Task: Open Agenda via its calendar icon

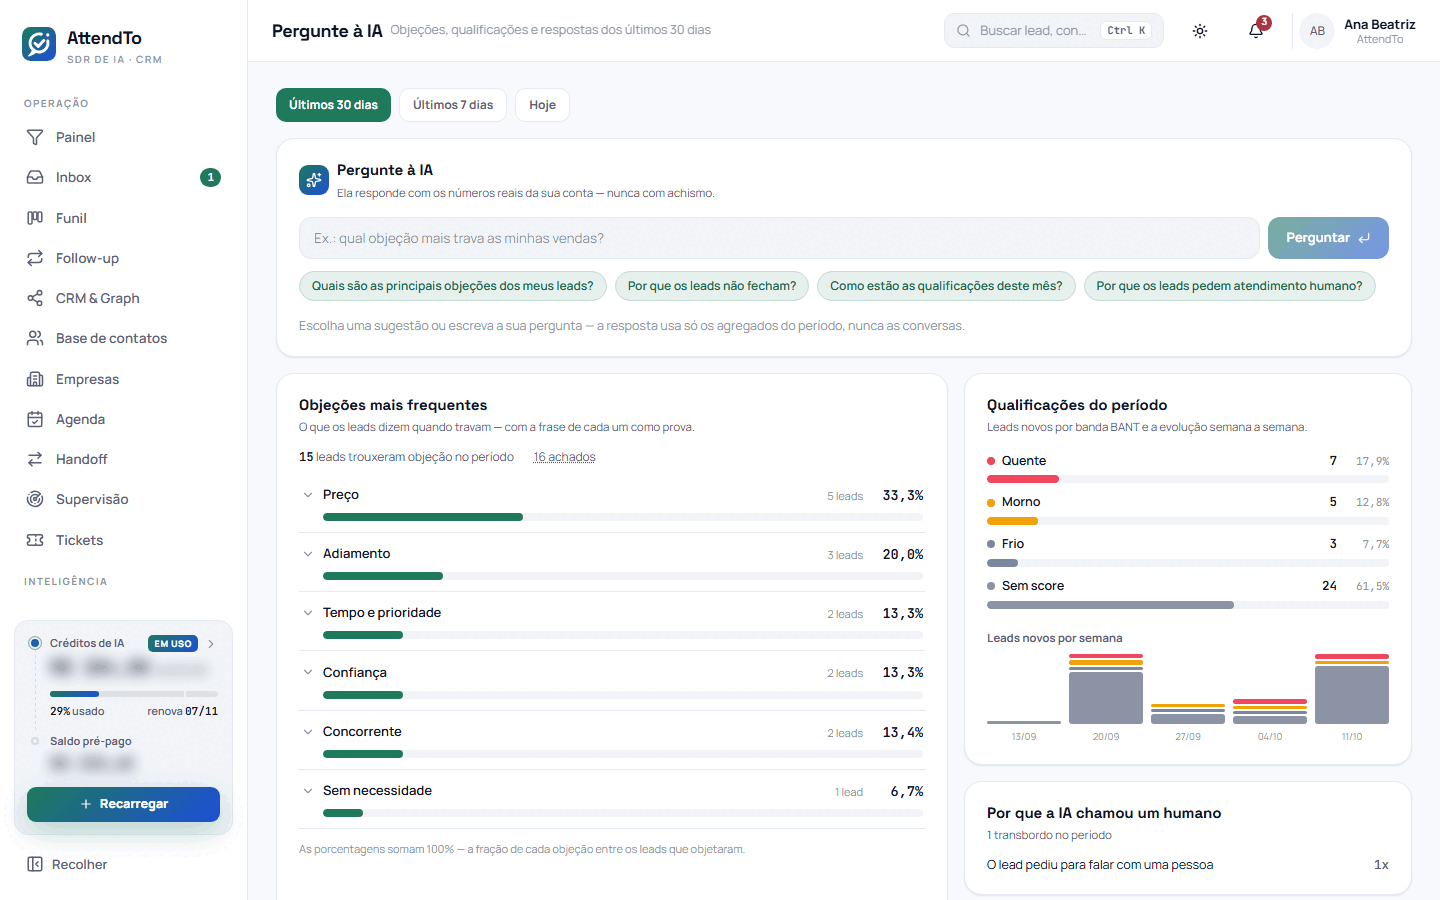Action: [35, 419]
